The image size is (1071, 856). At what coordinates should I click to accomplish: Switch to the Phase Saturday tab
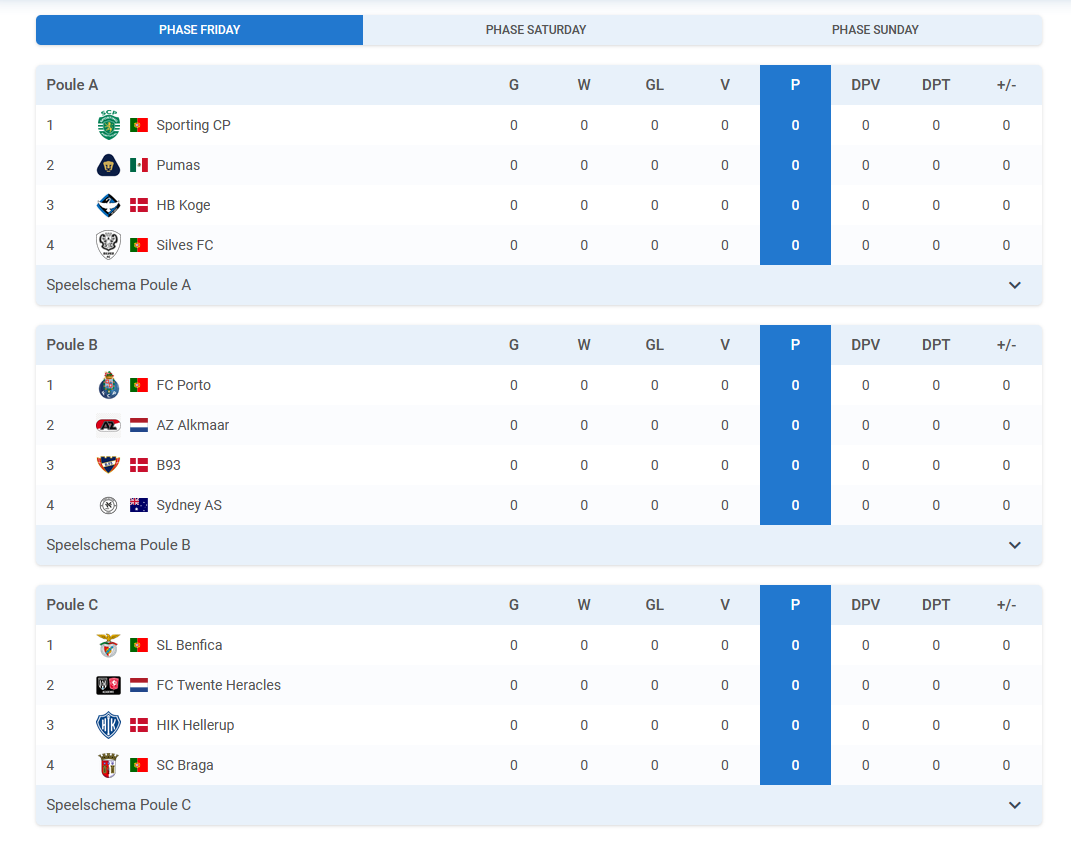(536, 30)
